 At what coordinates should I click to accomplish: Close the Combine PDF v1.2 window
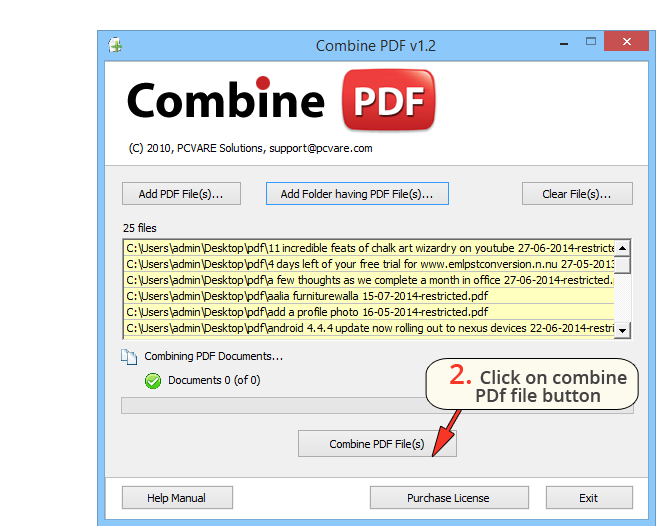pyautogui.click(x=626, y=41)
